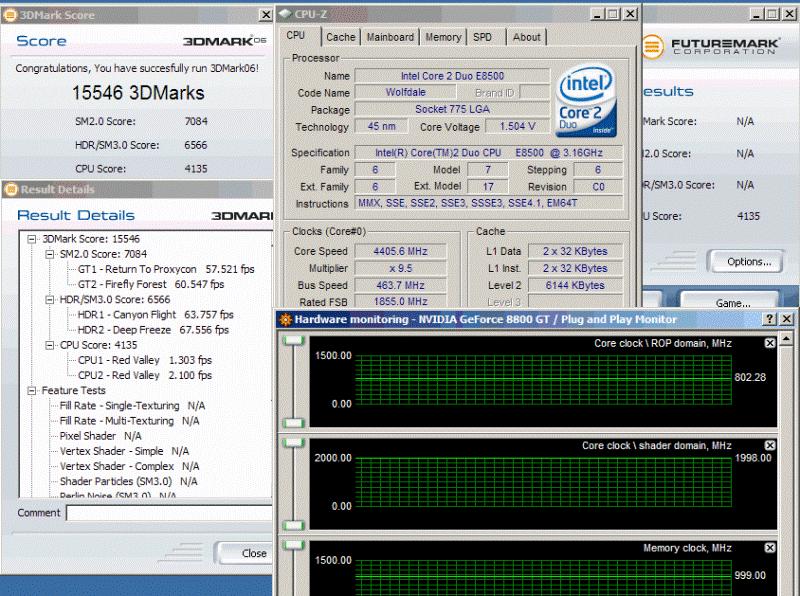Click top slider handle of shader domain graph
Viewport: 800px width, 596px height.
click(294, 442)
